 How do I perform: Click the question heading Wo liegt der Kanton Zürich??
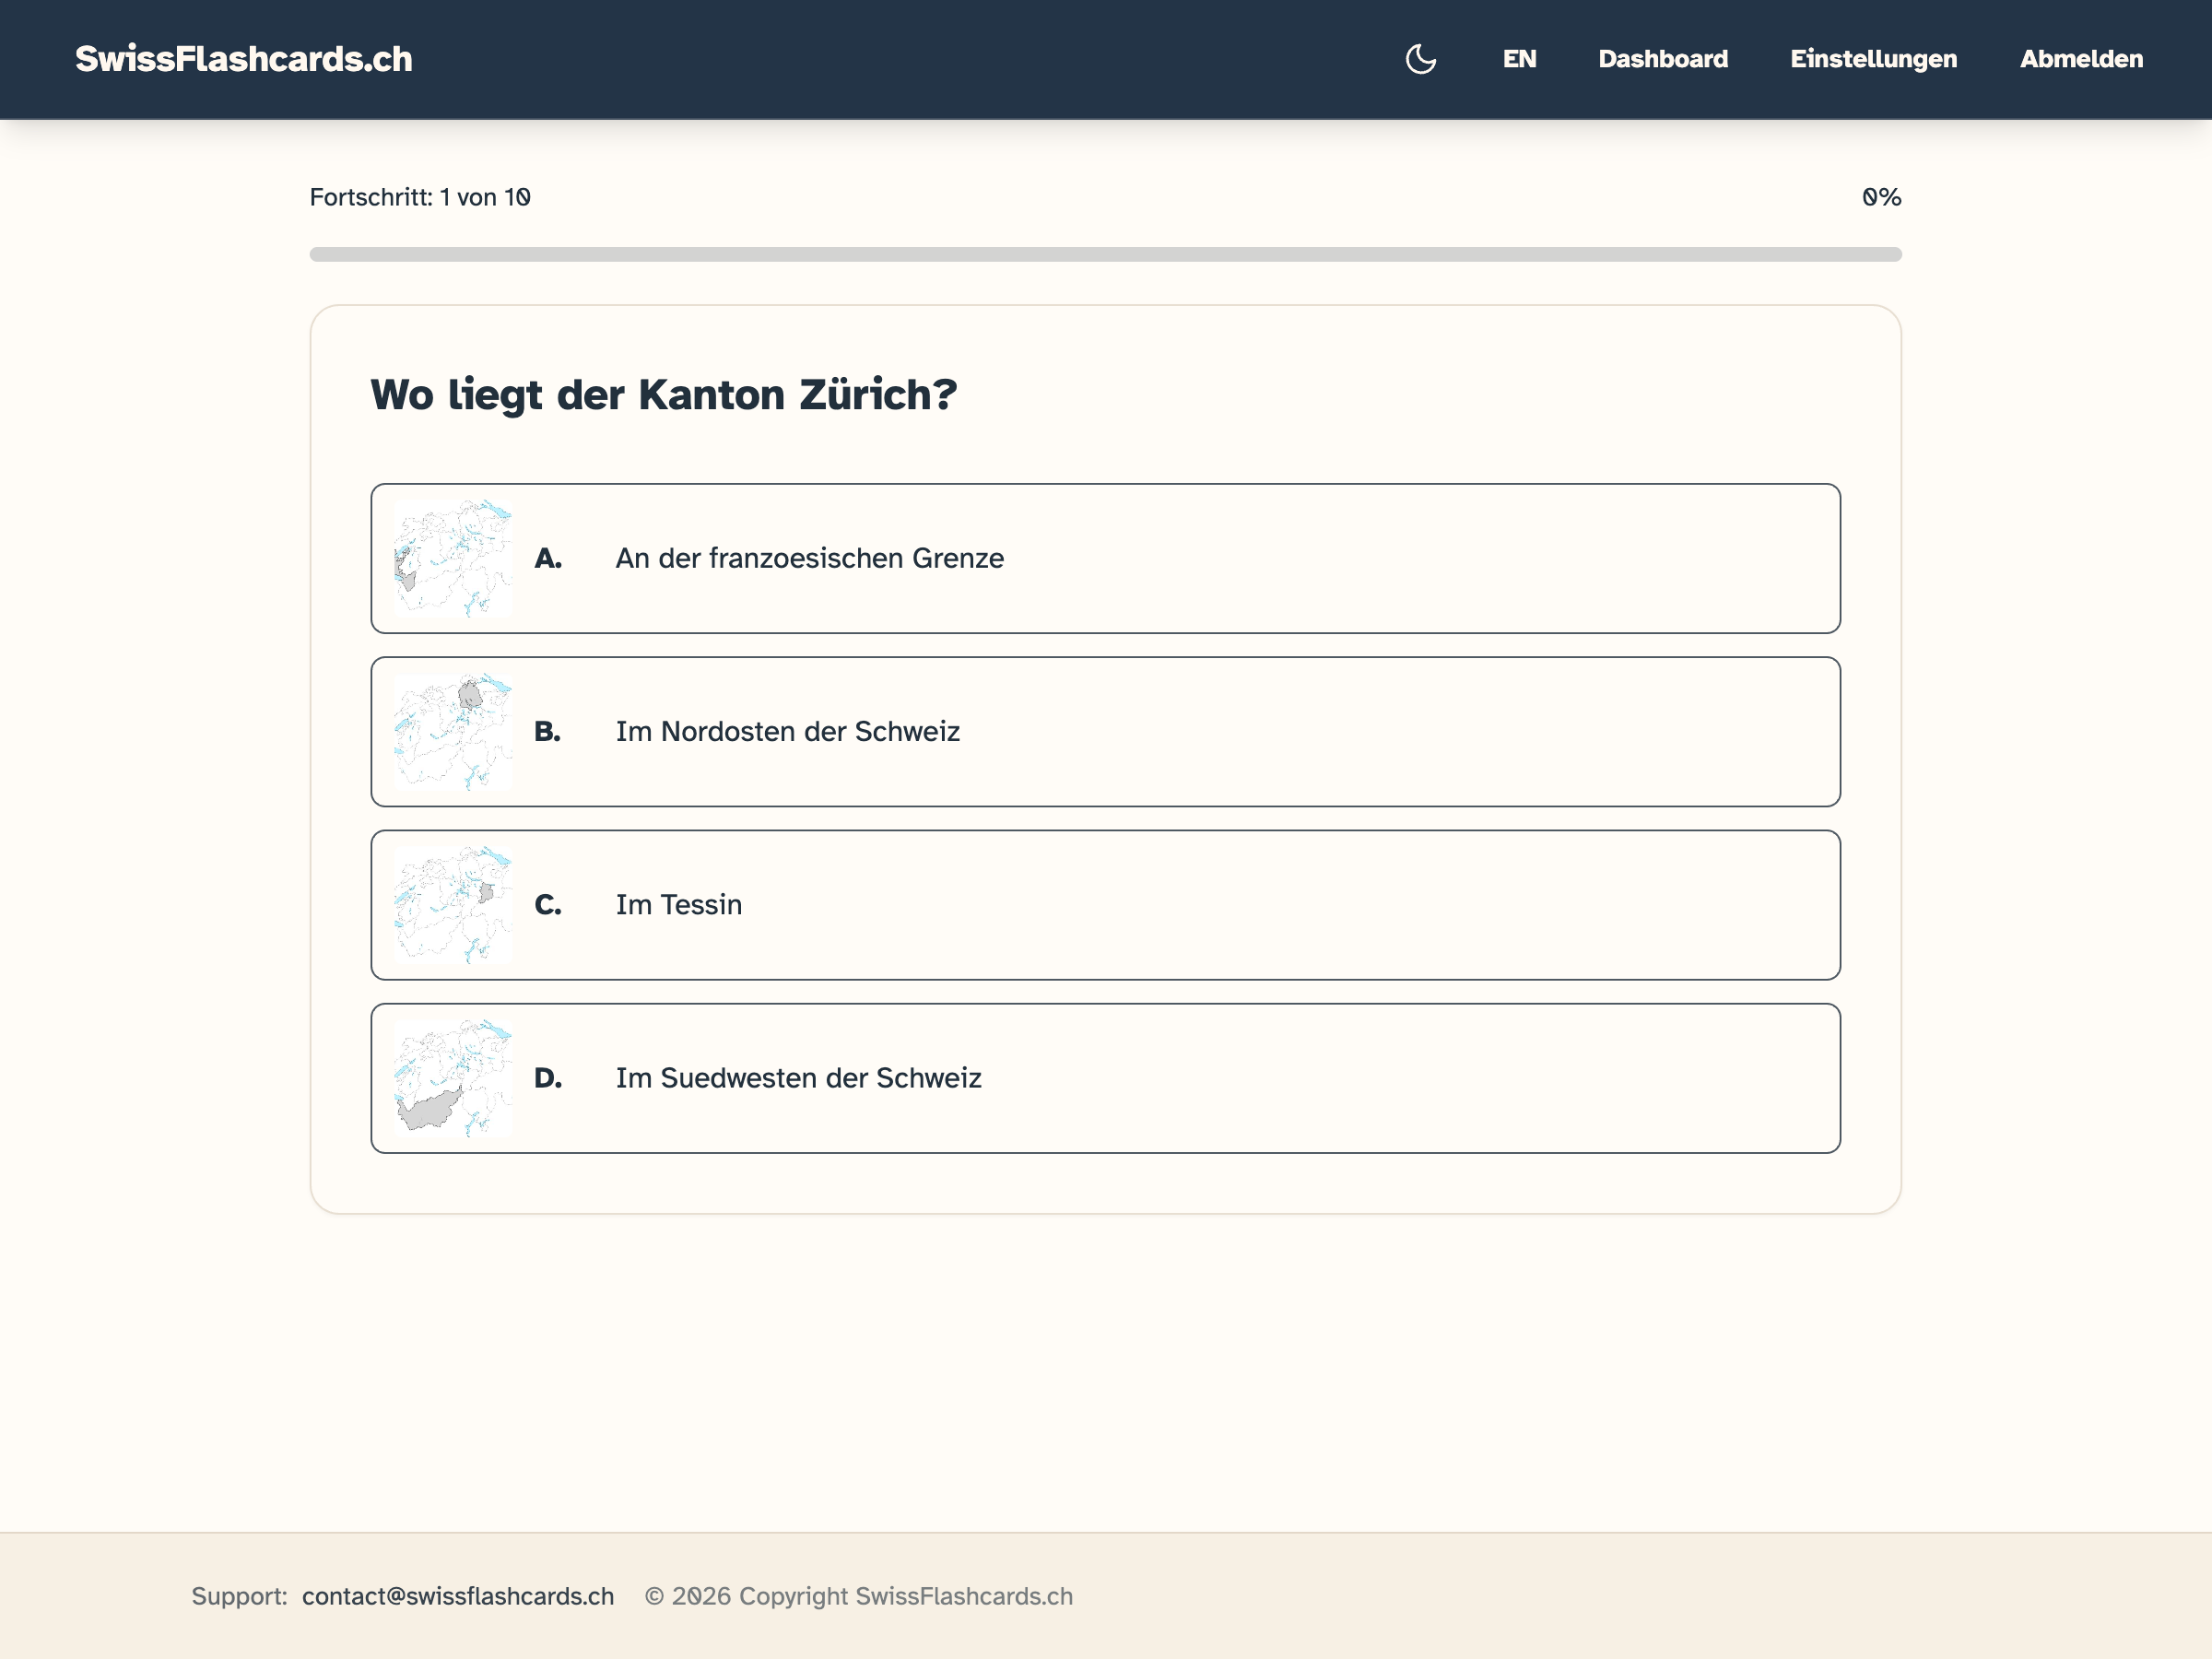click(x=664, y=395)
